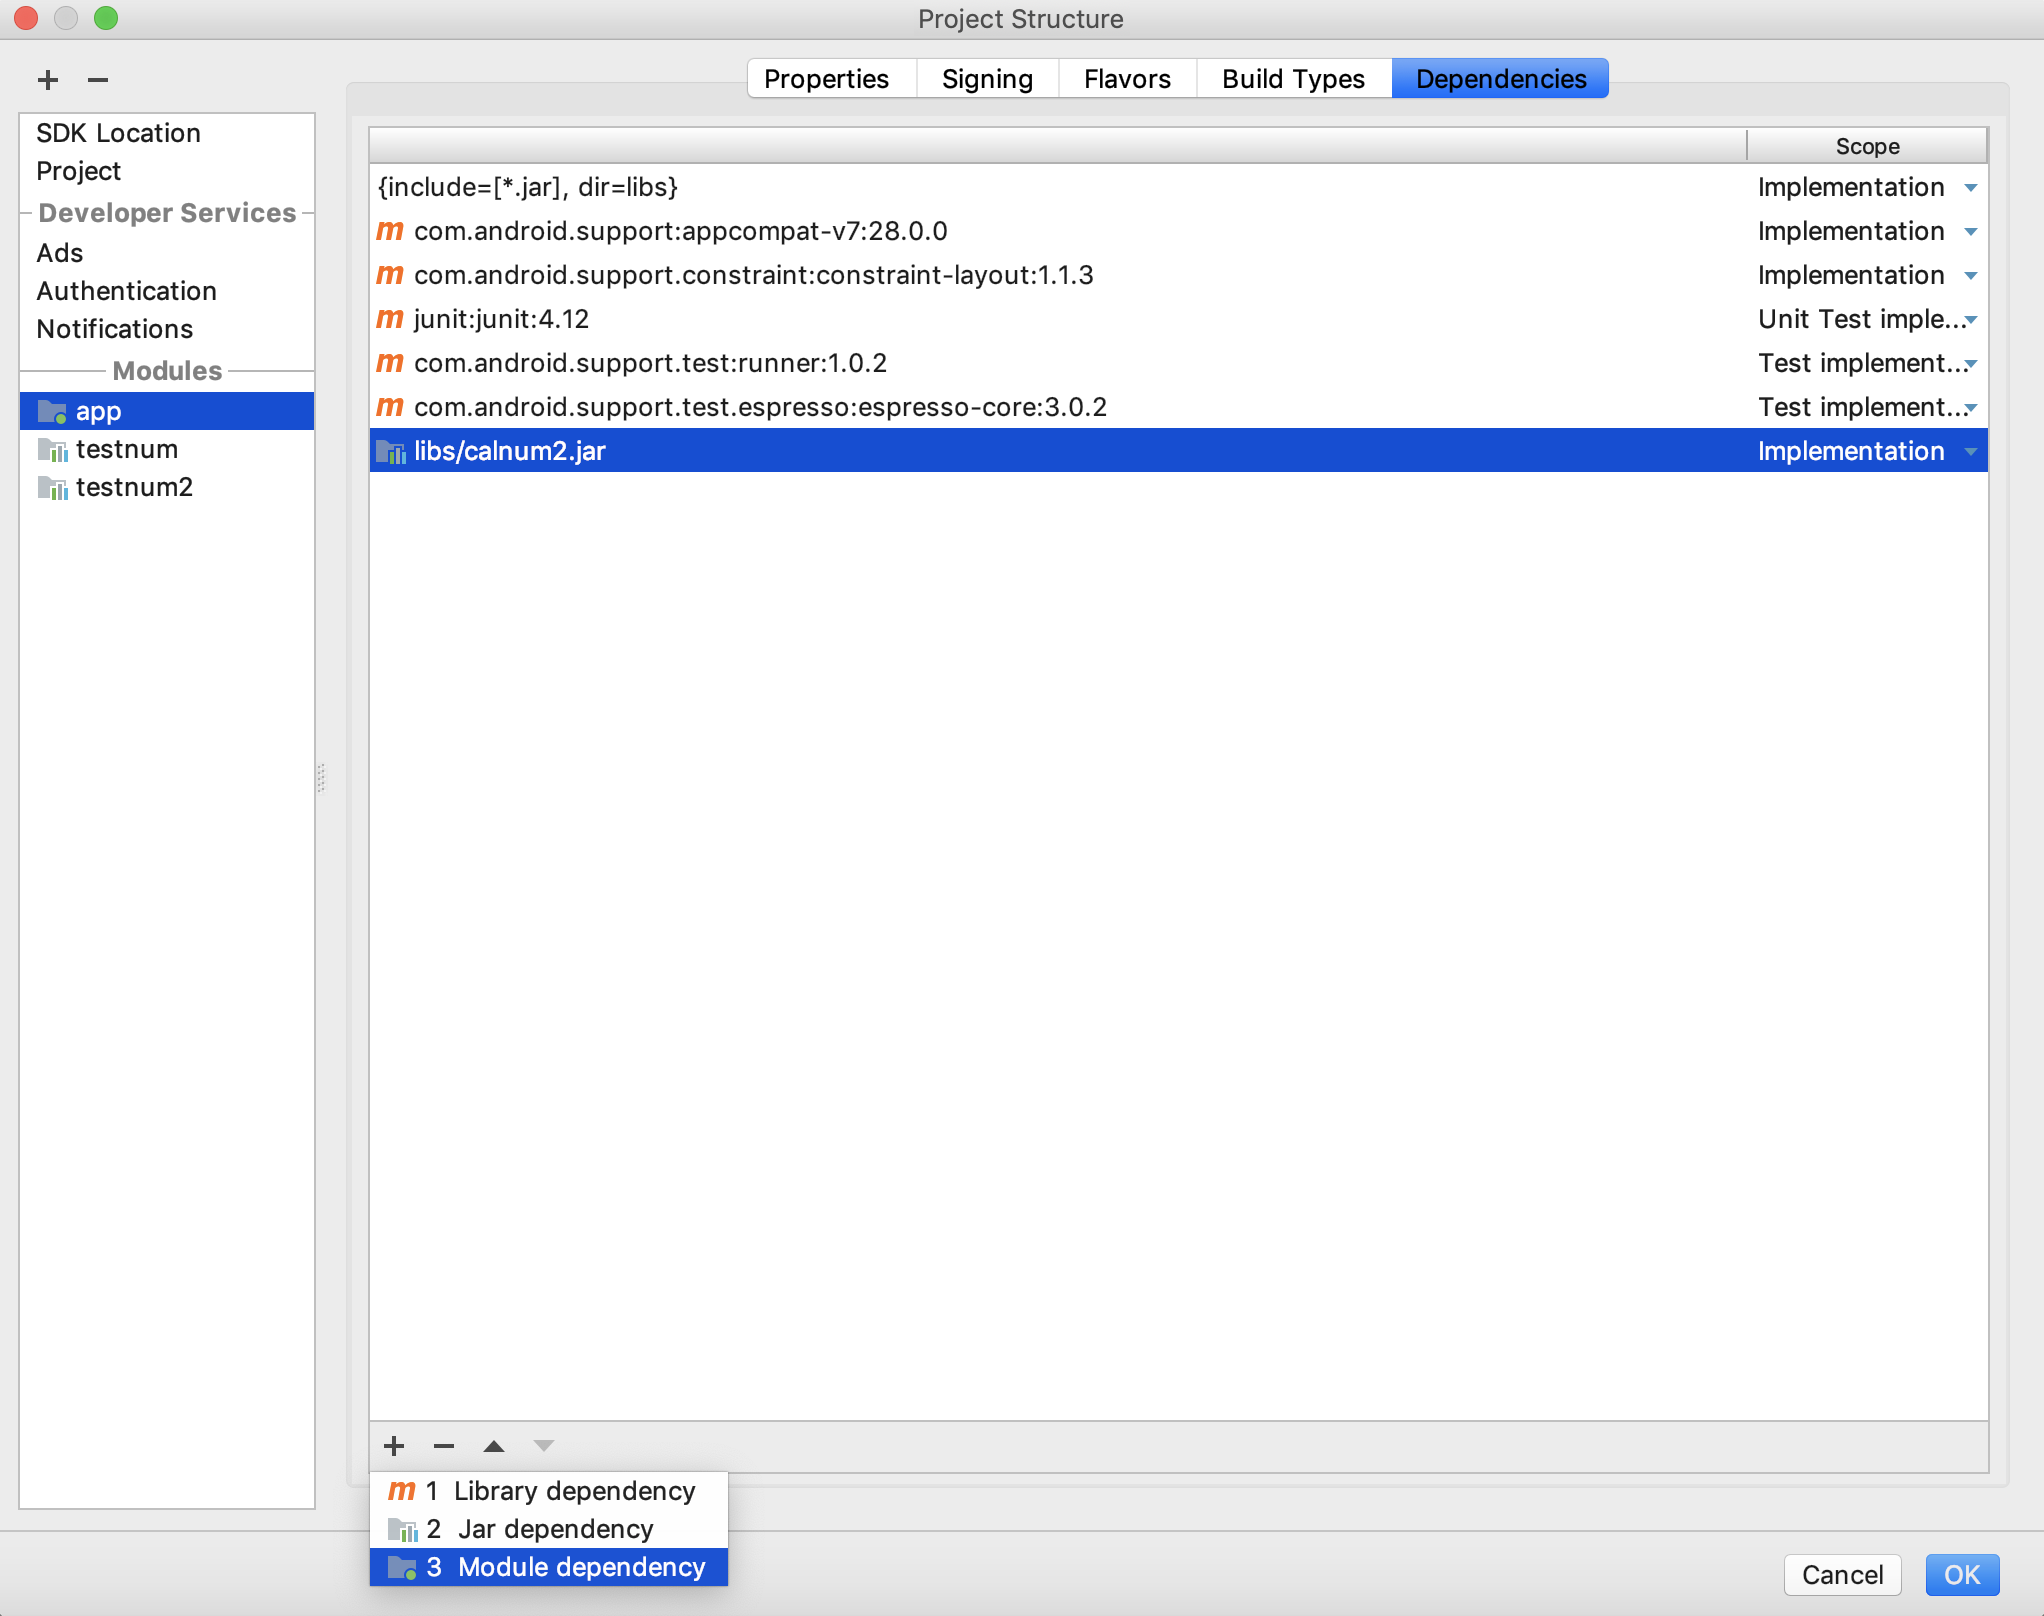Remove the selected module with the sidebar minus icon
Image resolution: width=2044 pixels, height=1616 pixels.
(98, 80)
